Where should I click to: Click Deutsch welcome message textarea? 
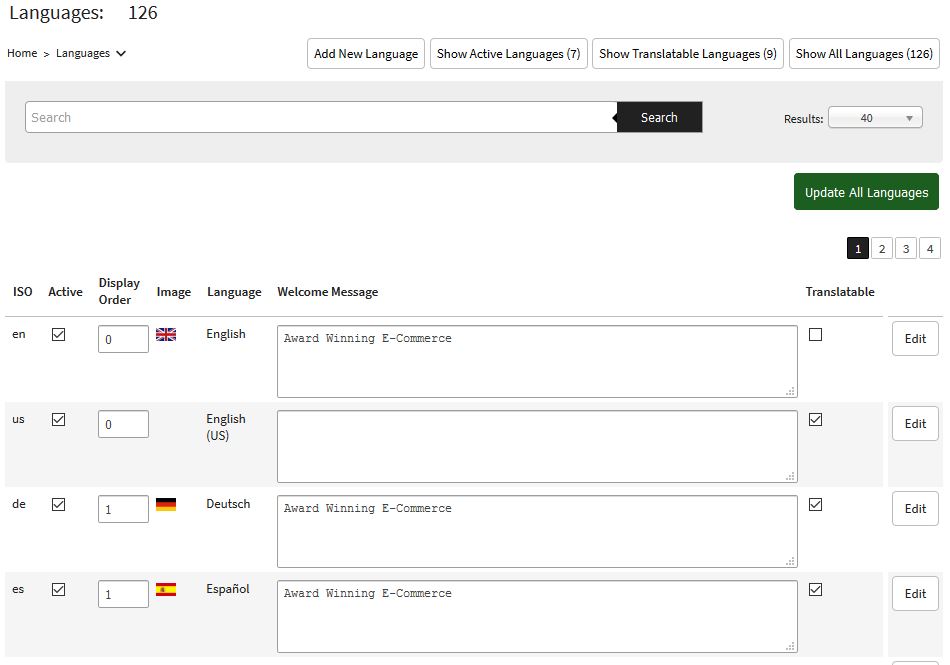537,532
